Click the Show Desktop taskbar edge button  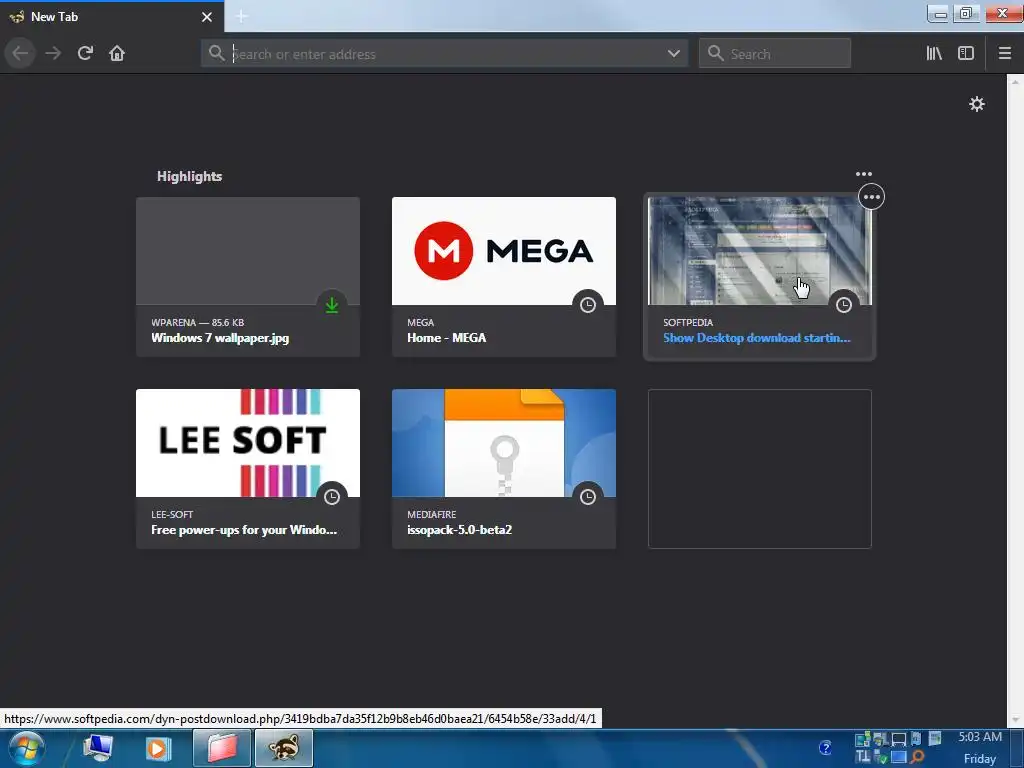[x=1017, y=748]
